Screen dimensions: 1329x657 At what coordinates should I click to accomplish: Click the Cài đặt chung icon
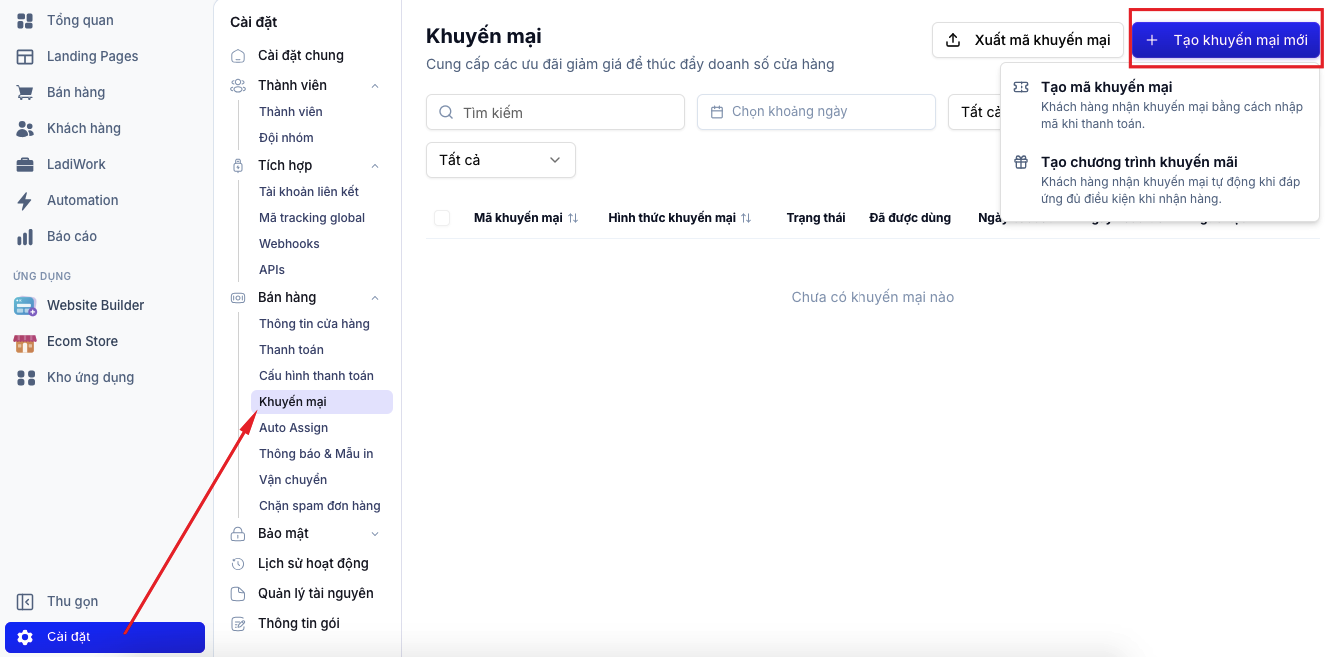coord(238,55)
